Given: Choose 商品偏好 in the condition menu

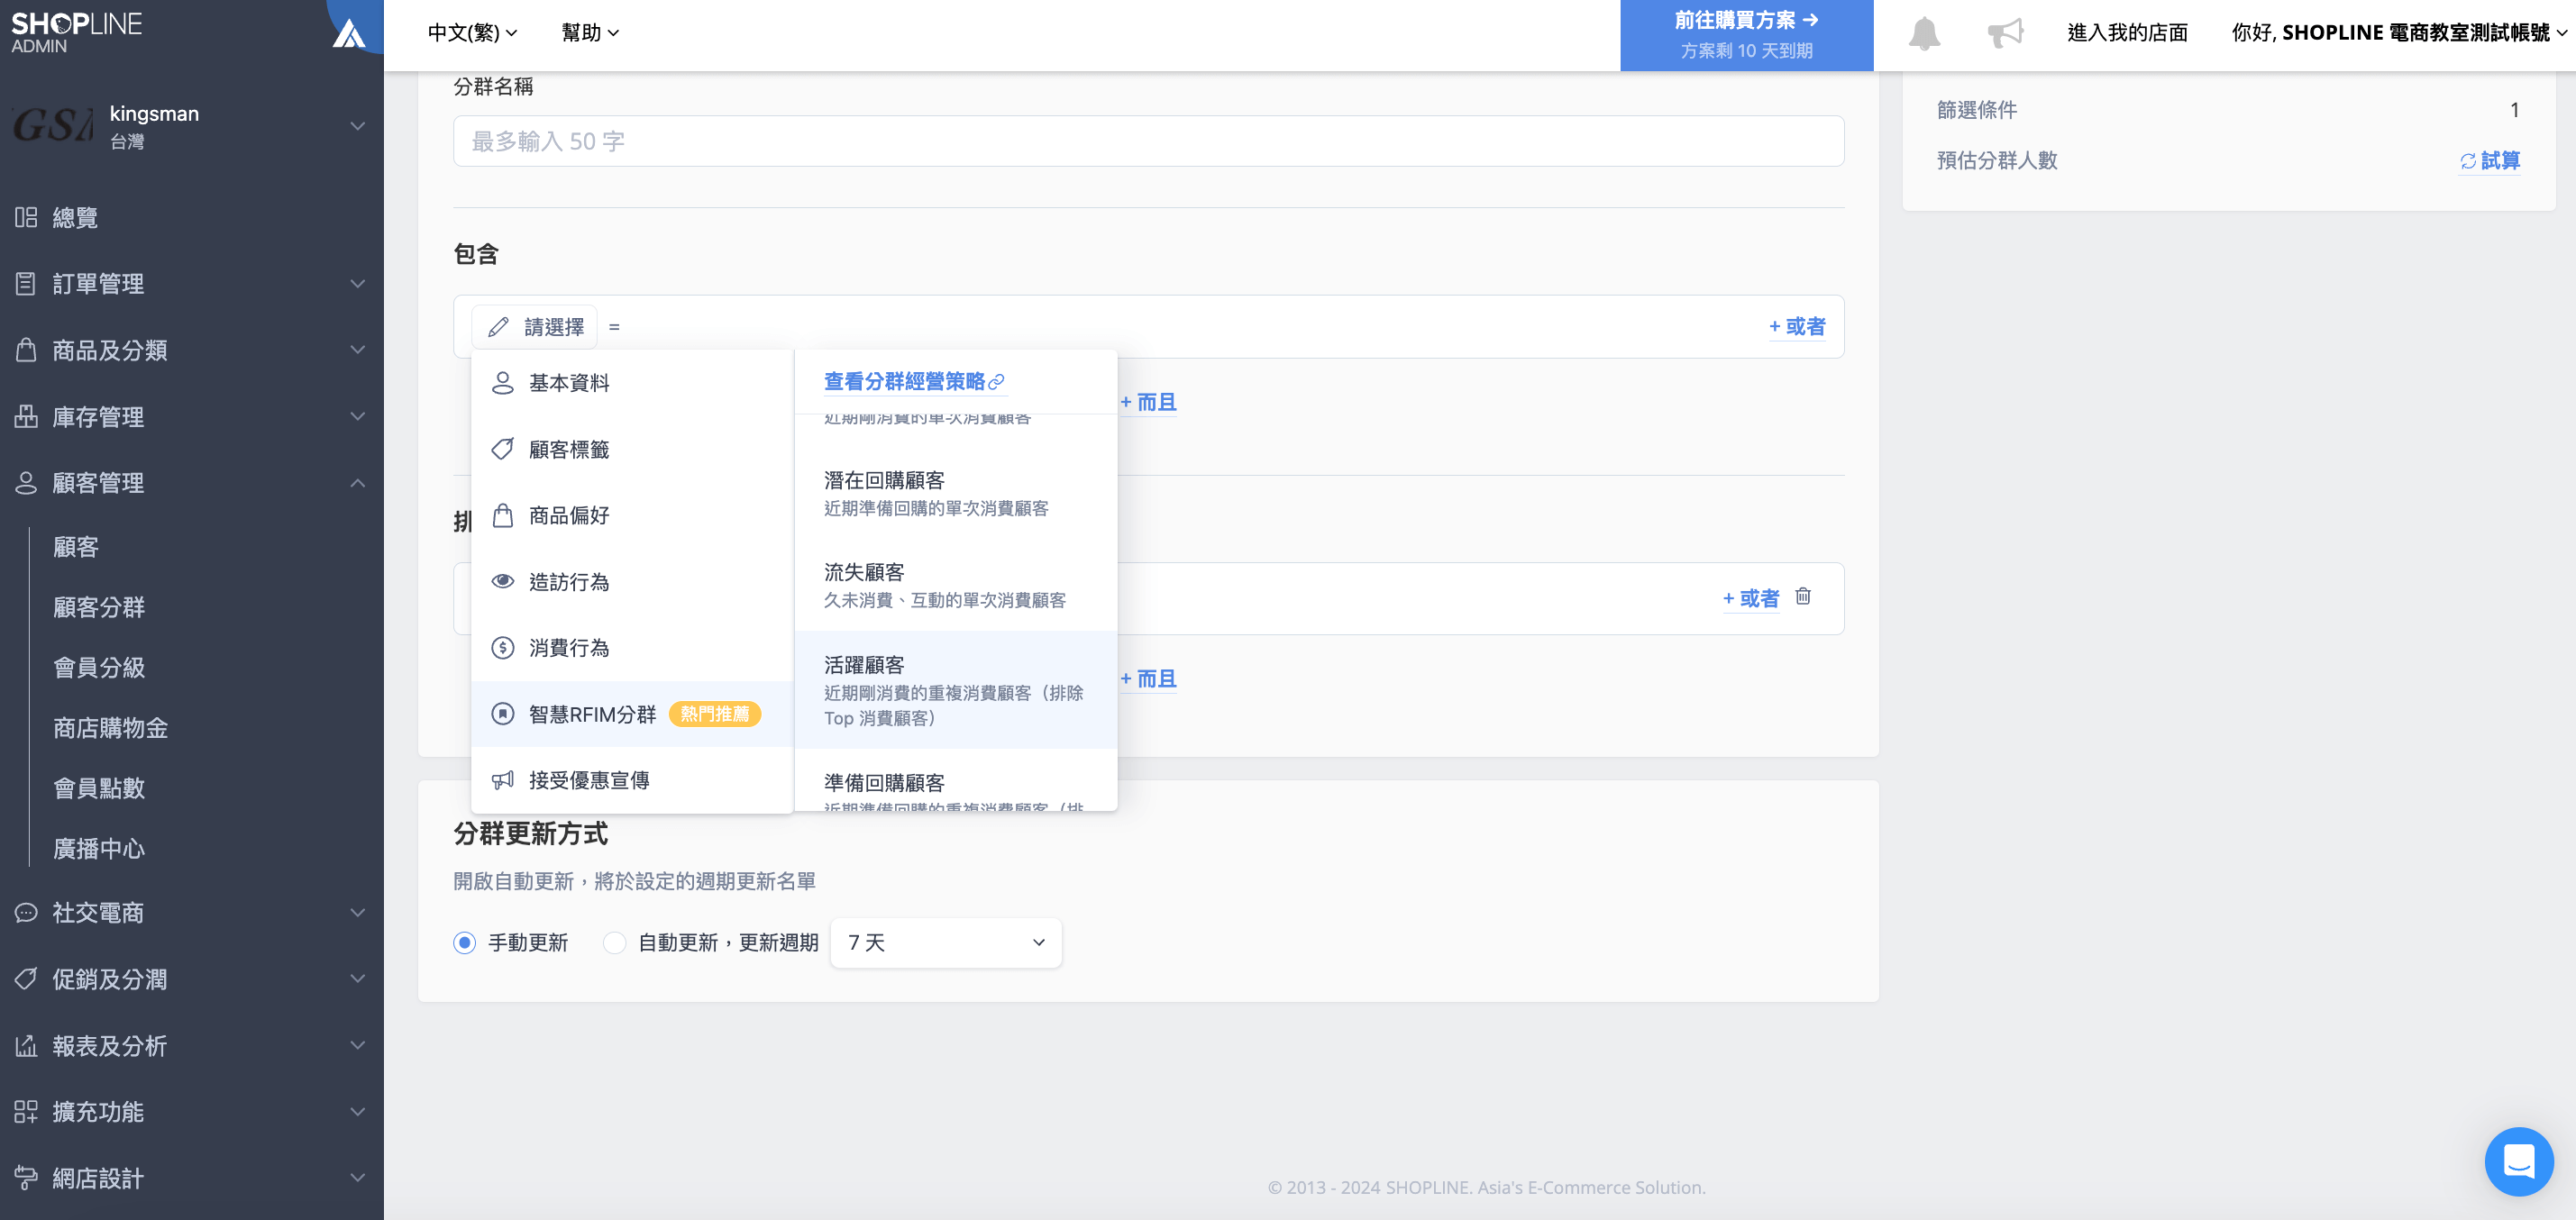Looking at the screenshot, I should [632, 515].
